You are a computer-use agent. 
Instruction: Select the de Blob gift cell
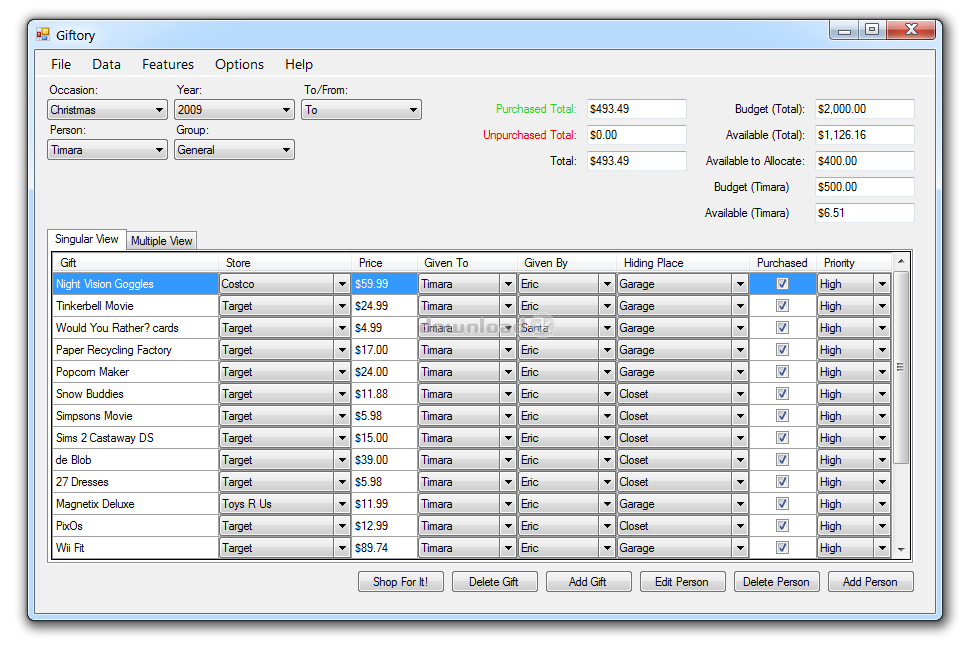[x=135, y=460]
